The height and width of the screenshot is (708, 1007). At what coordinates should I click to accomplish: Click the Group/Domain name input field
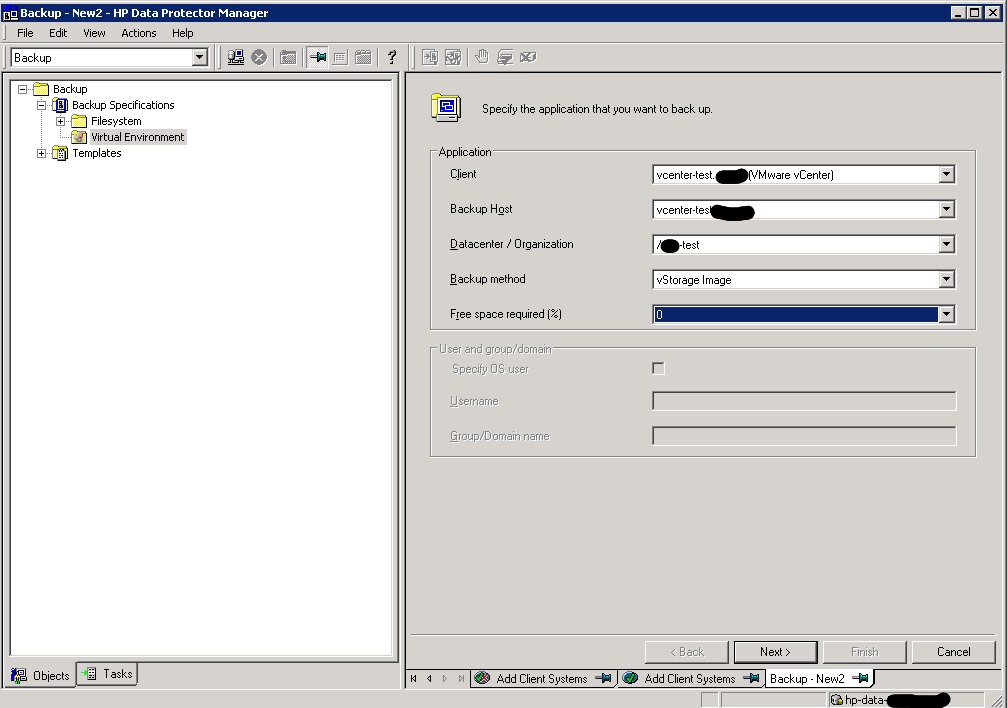click(804, 436)
